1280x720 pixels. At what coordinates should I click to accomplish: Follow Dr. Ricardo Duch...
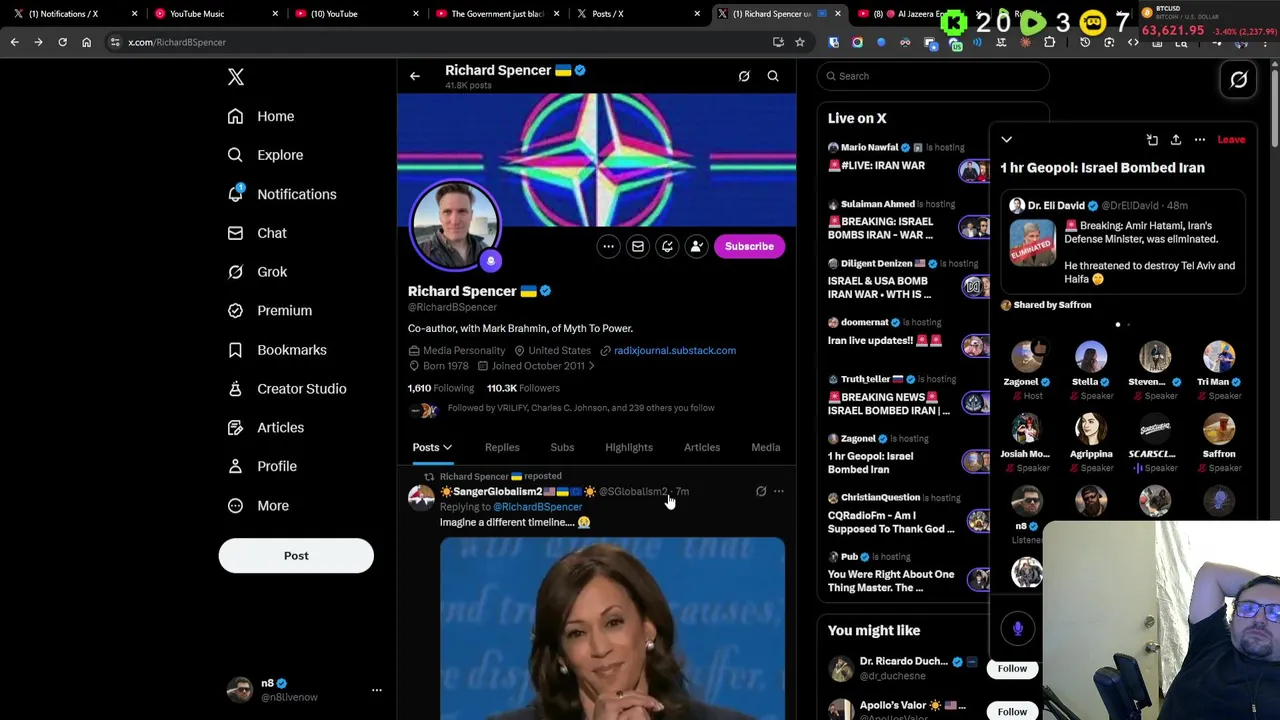1012,668
